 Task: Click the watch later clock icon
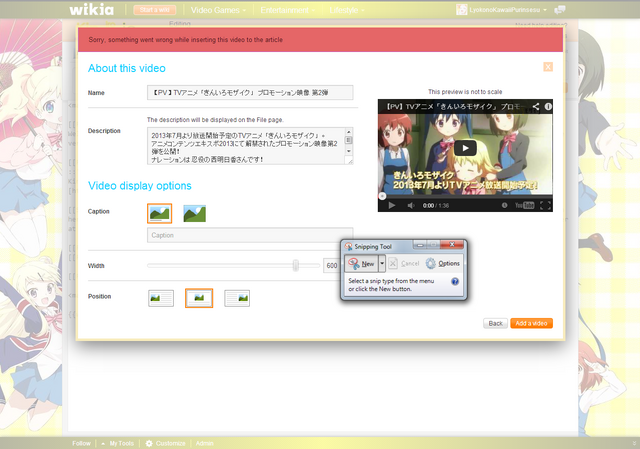point(504,205)
